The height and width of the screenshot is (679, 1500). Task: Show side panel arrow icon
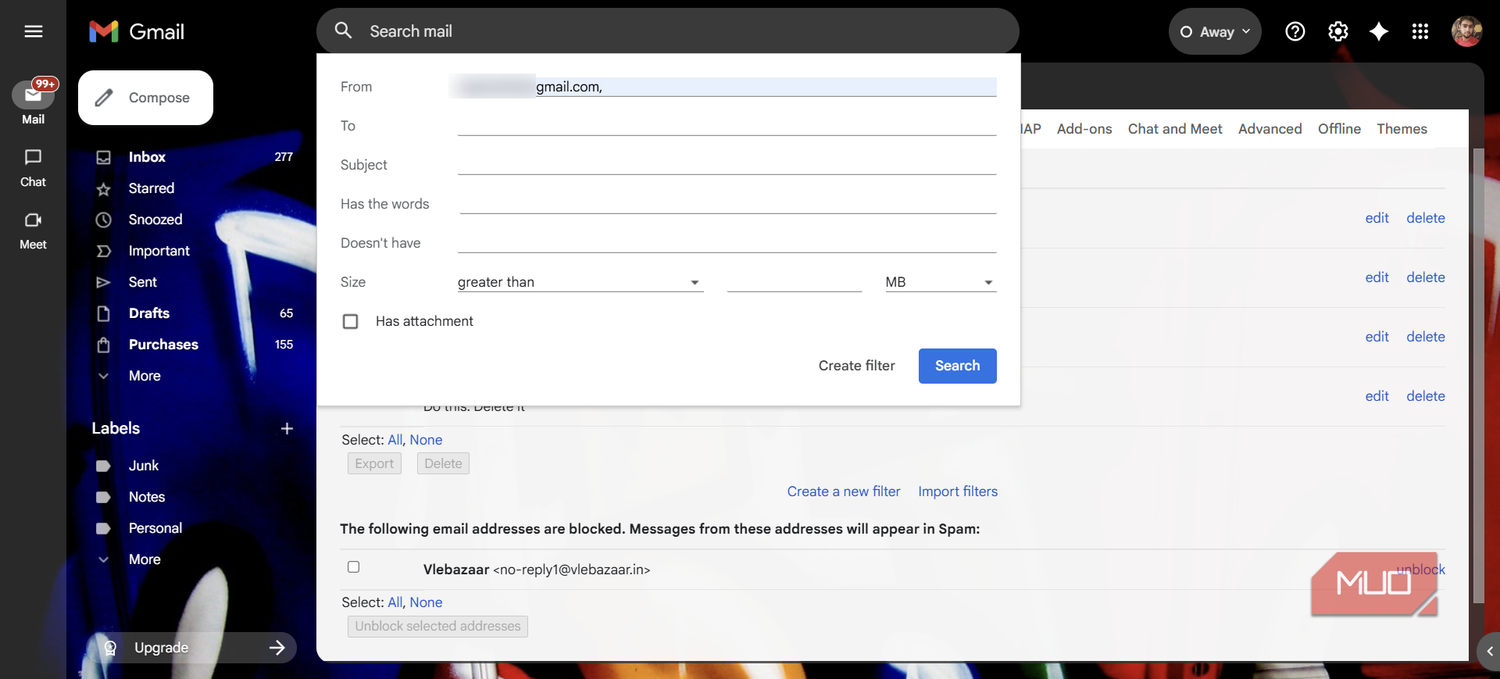click(1489, 652)
